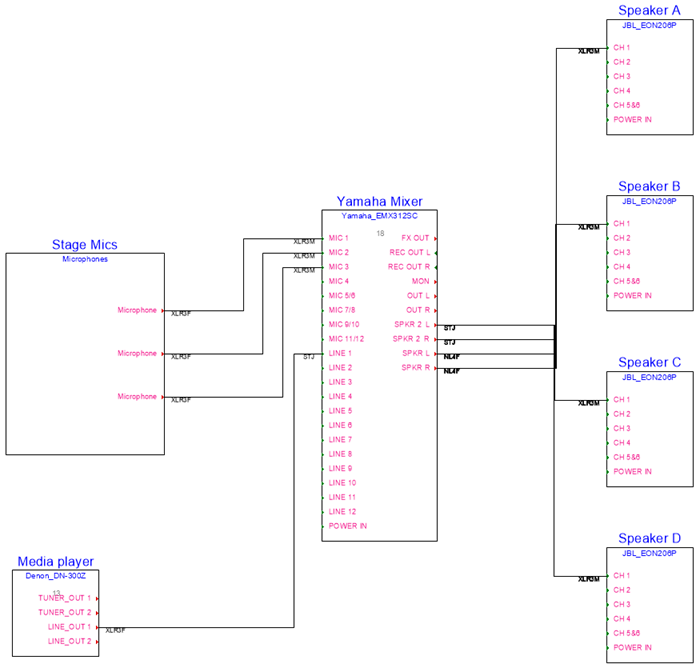Select the MIC 11/12 port

pos(346,338)
